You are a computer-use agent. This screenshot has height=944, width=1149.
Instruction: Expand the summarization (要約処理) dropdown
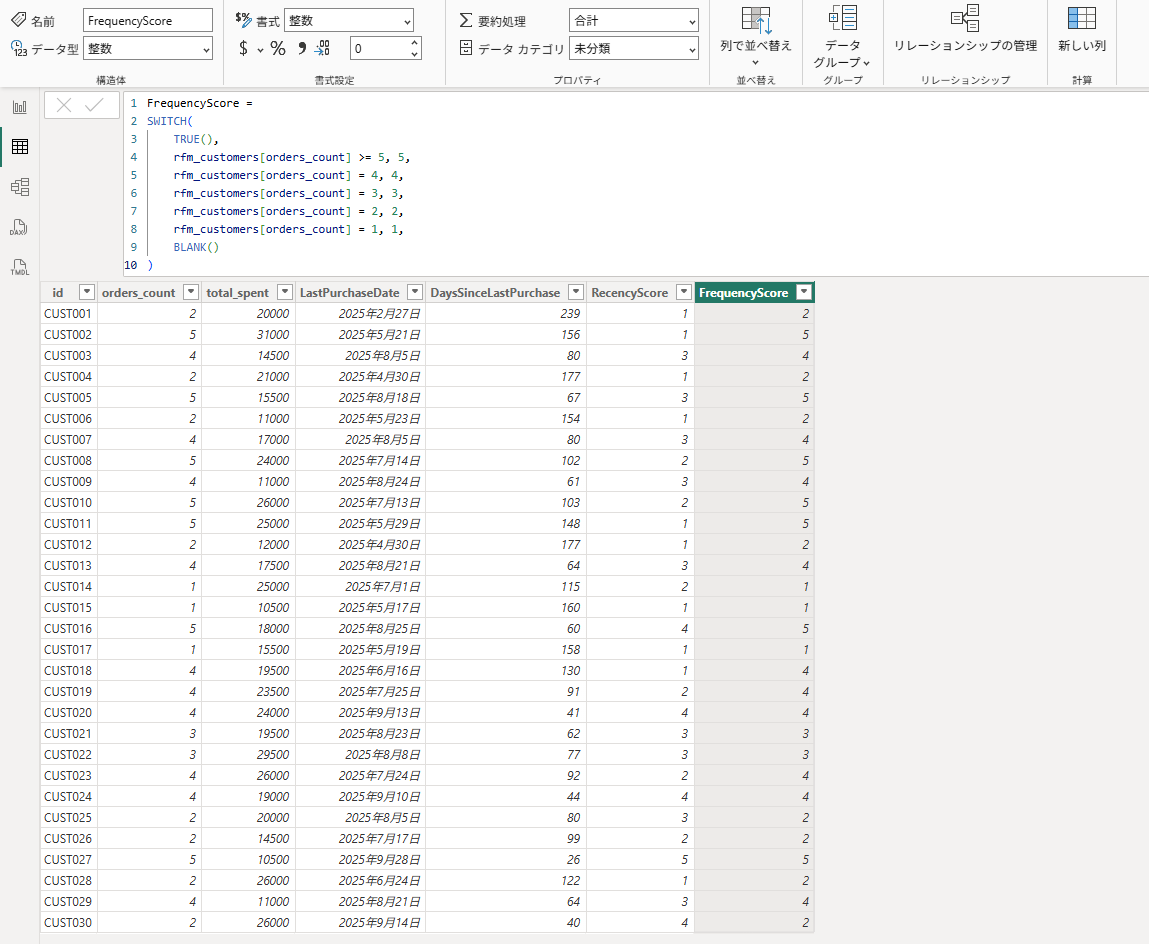633,20
